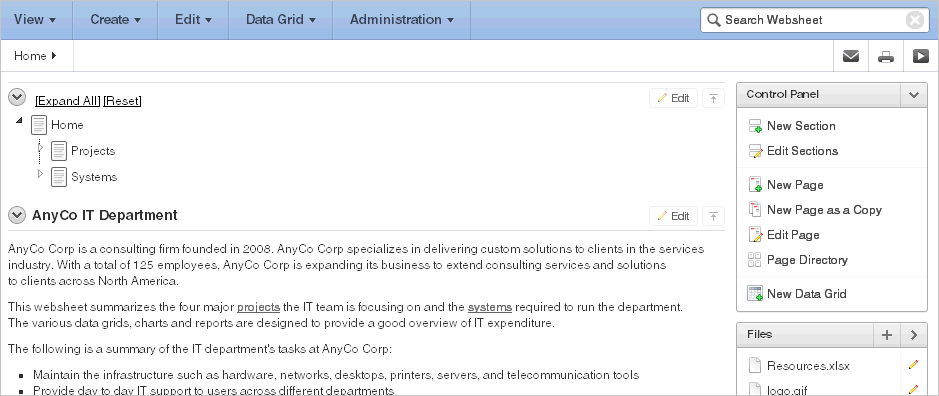Collapse the AnyCo IT Department section
The width and height of the screenshot is (939, 396).
(x=17, y=214)
